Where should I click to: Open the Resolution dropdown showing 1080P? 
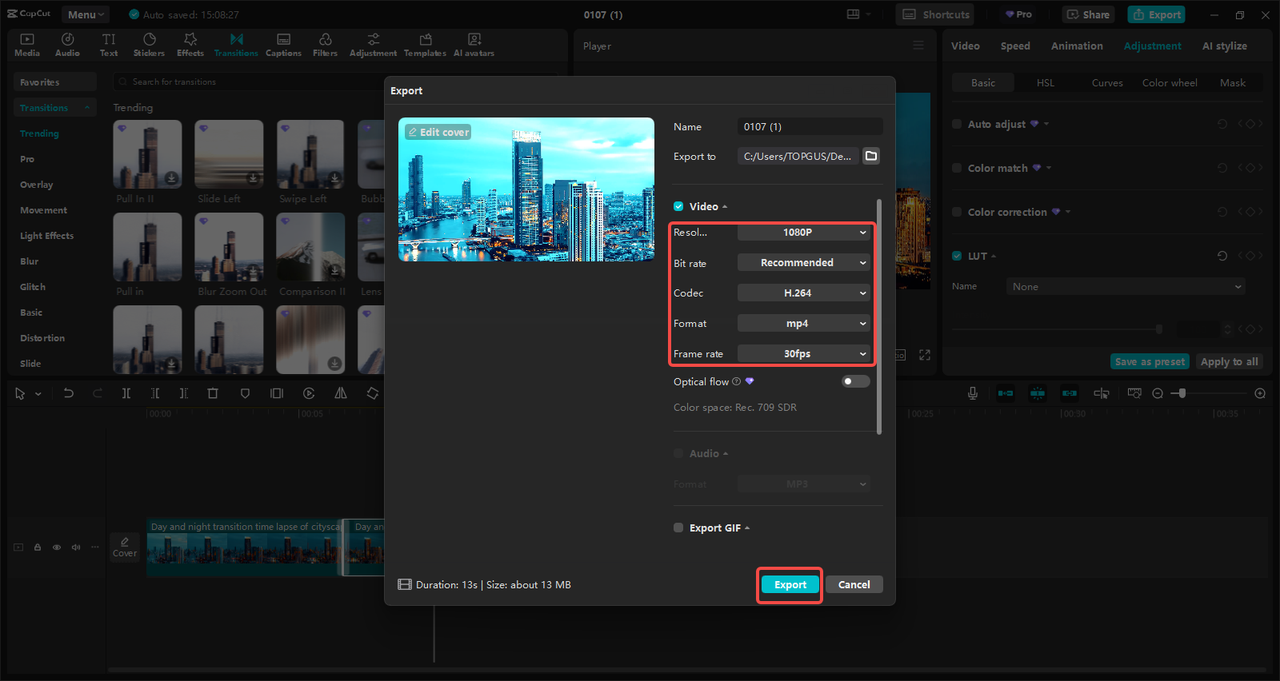click(x=804, y=232)
